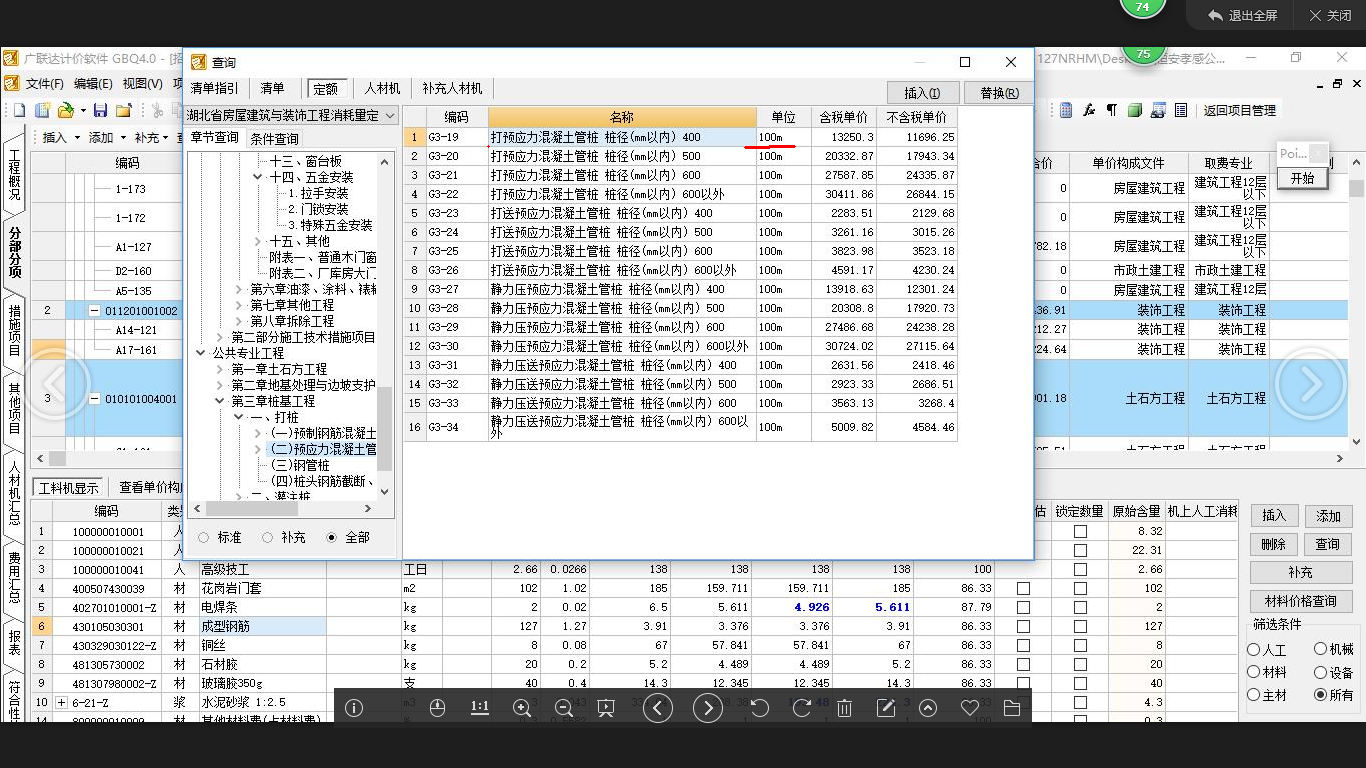This screenshot has height=768, width=1366.
Task: Click the calculator icon in right toolbar
Action: coord(1066,110)
